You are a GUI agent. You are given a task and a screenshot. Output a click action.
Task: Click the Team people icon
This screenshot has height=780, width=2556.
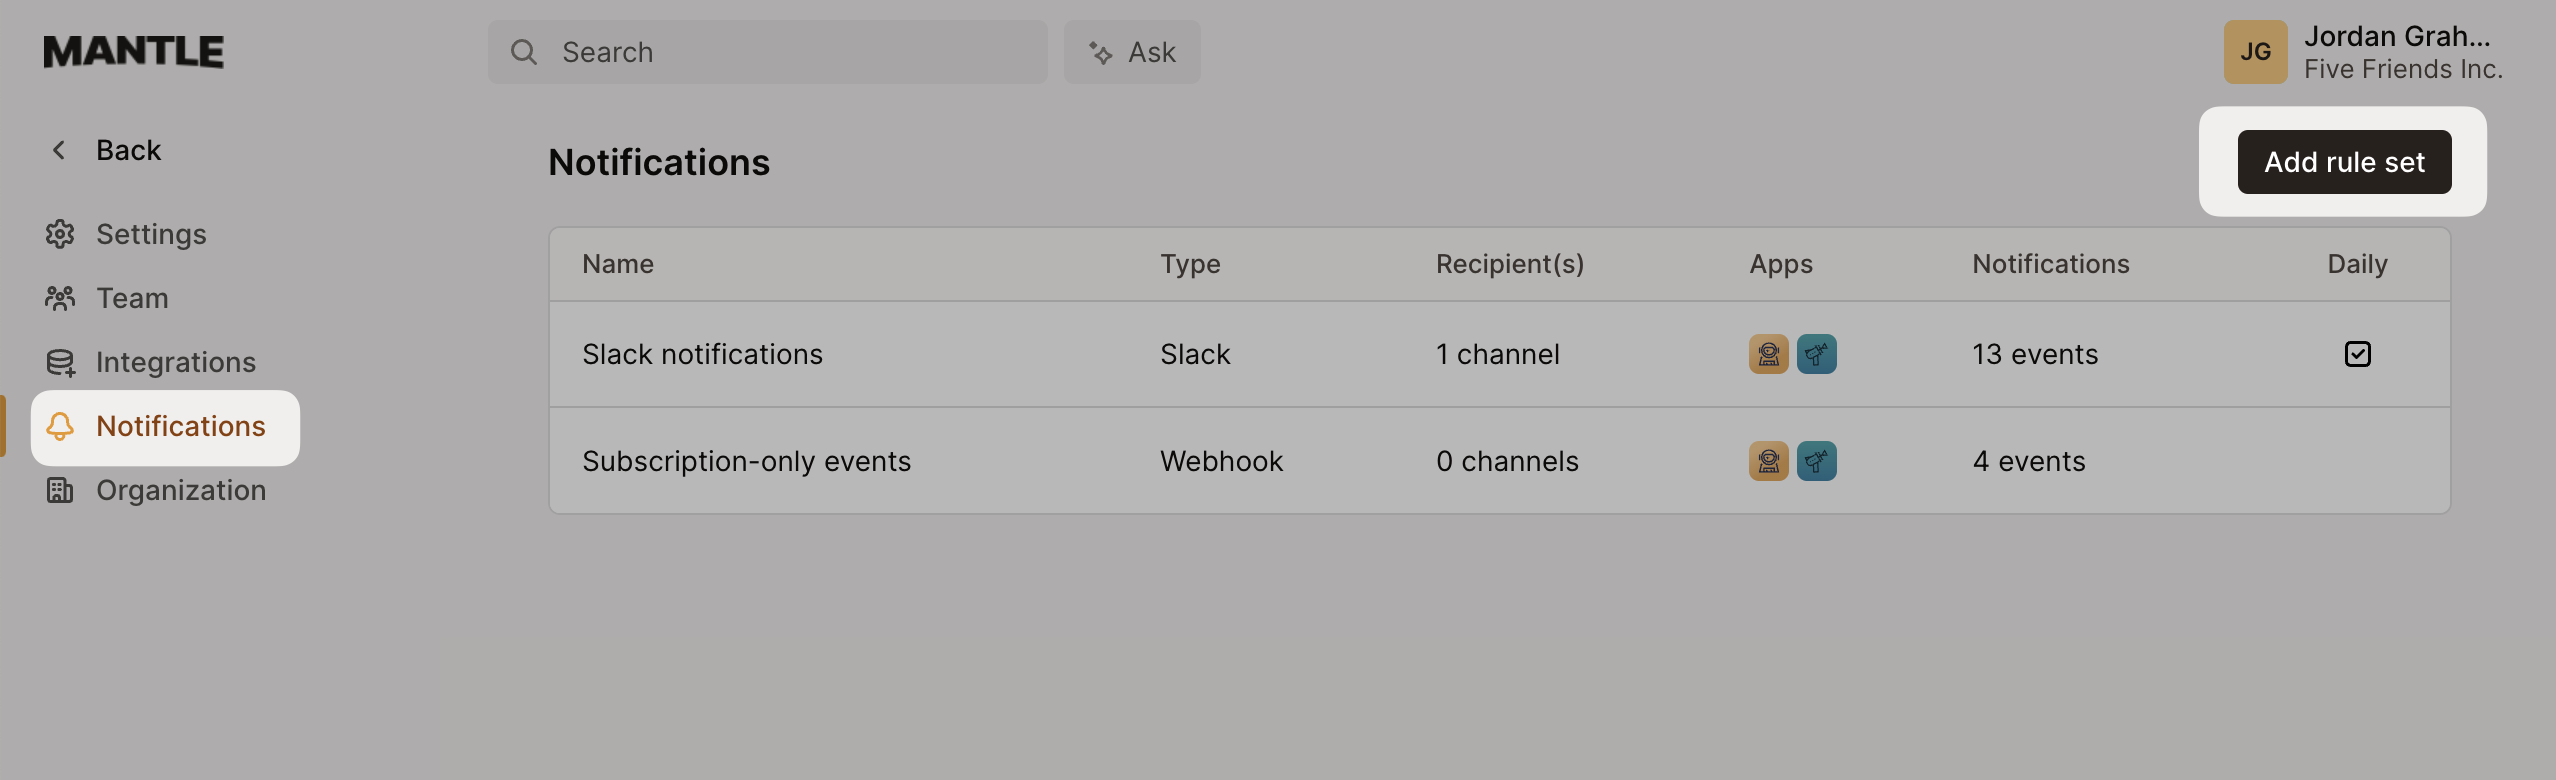tap(60, 298)
